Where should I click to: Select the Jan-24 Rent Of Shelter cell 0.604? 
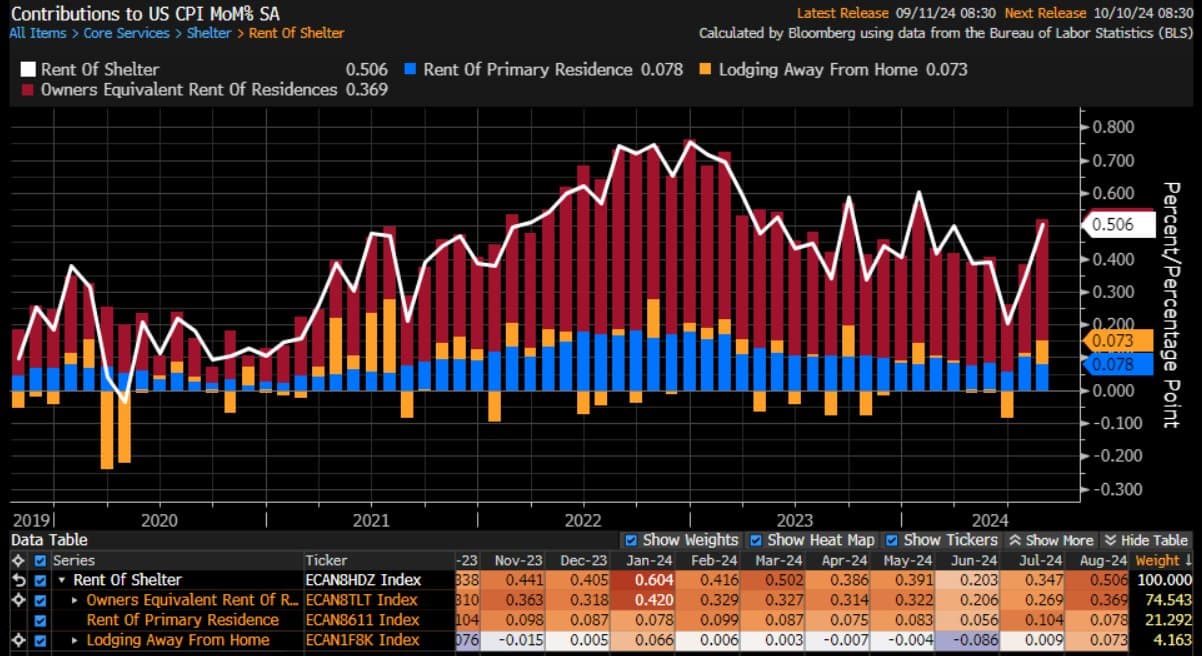[649, 580]
